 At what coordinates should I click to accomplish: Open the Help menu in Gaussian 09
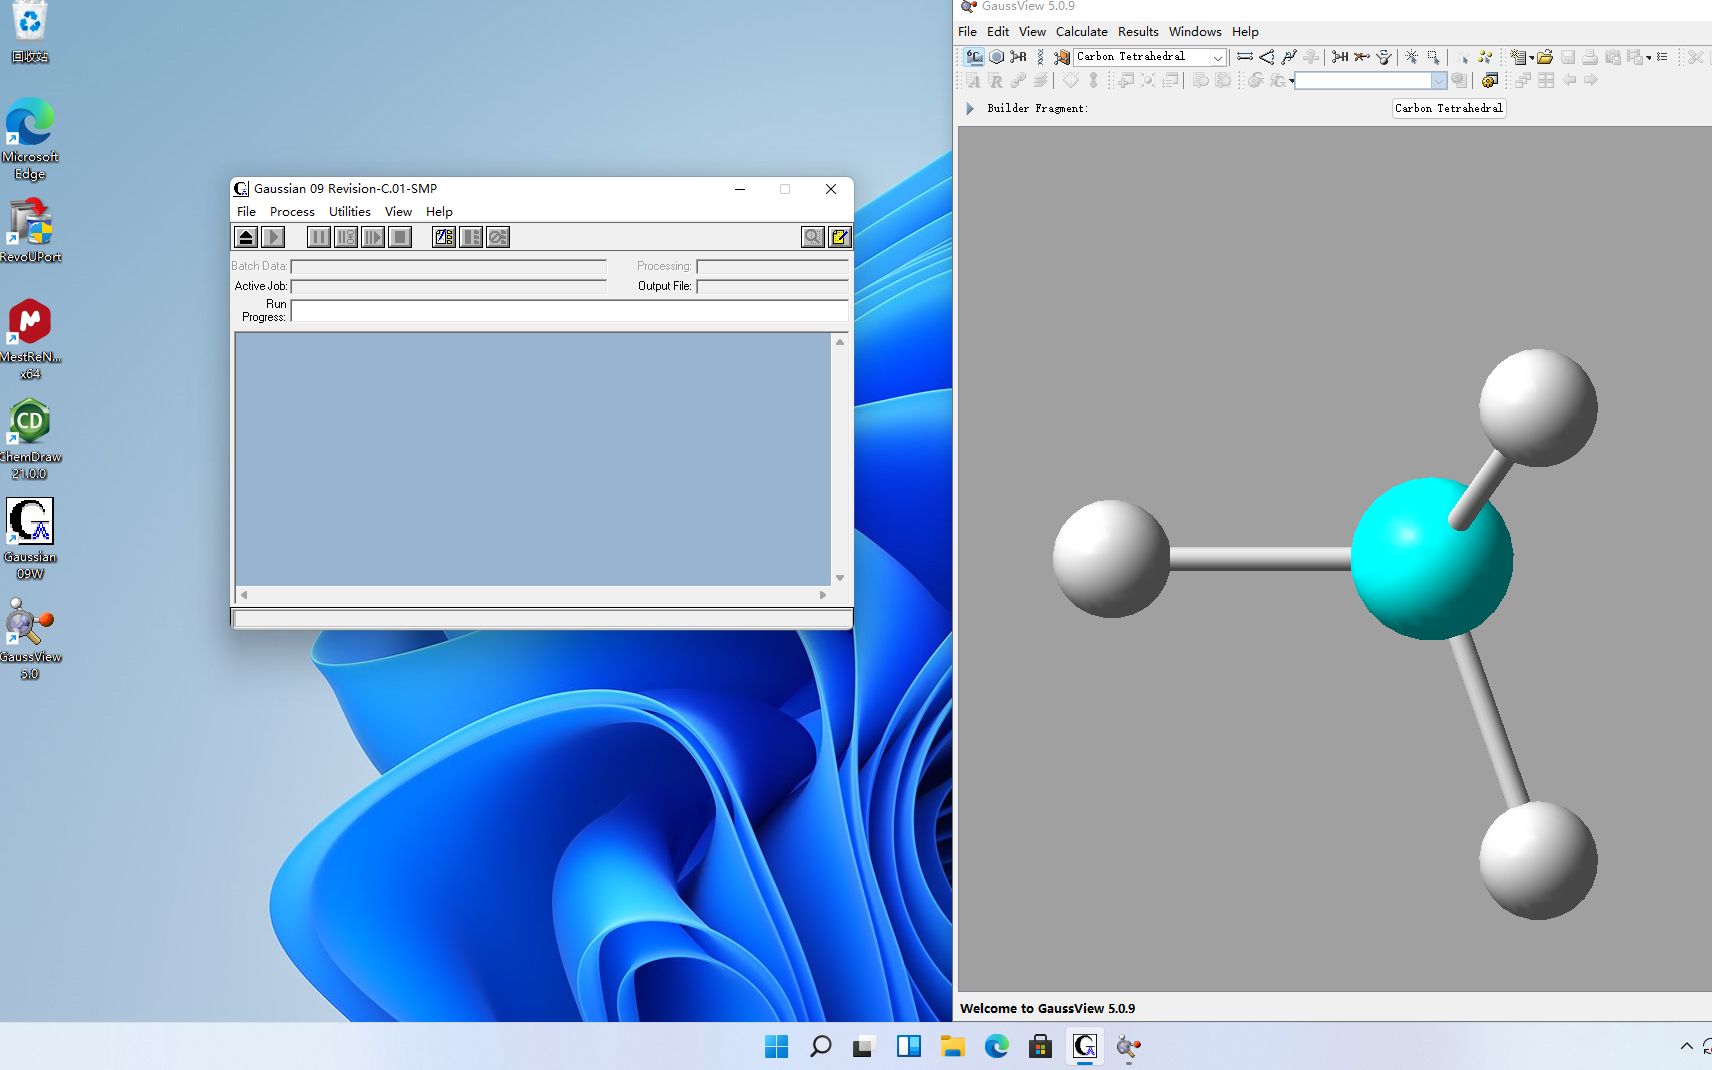(439, 212)
